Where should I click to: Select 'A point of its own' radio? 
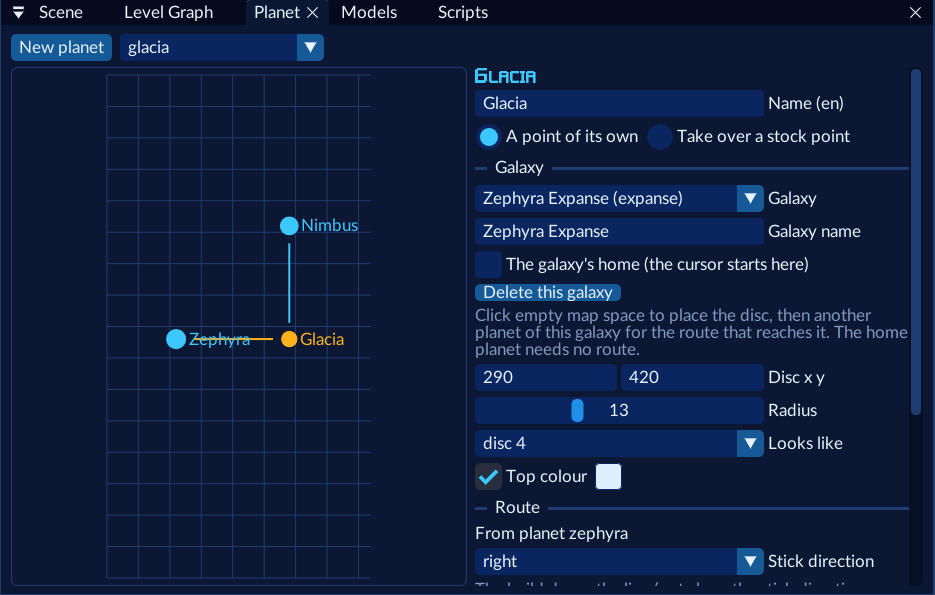[489, 137]
